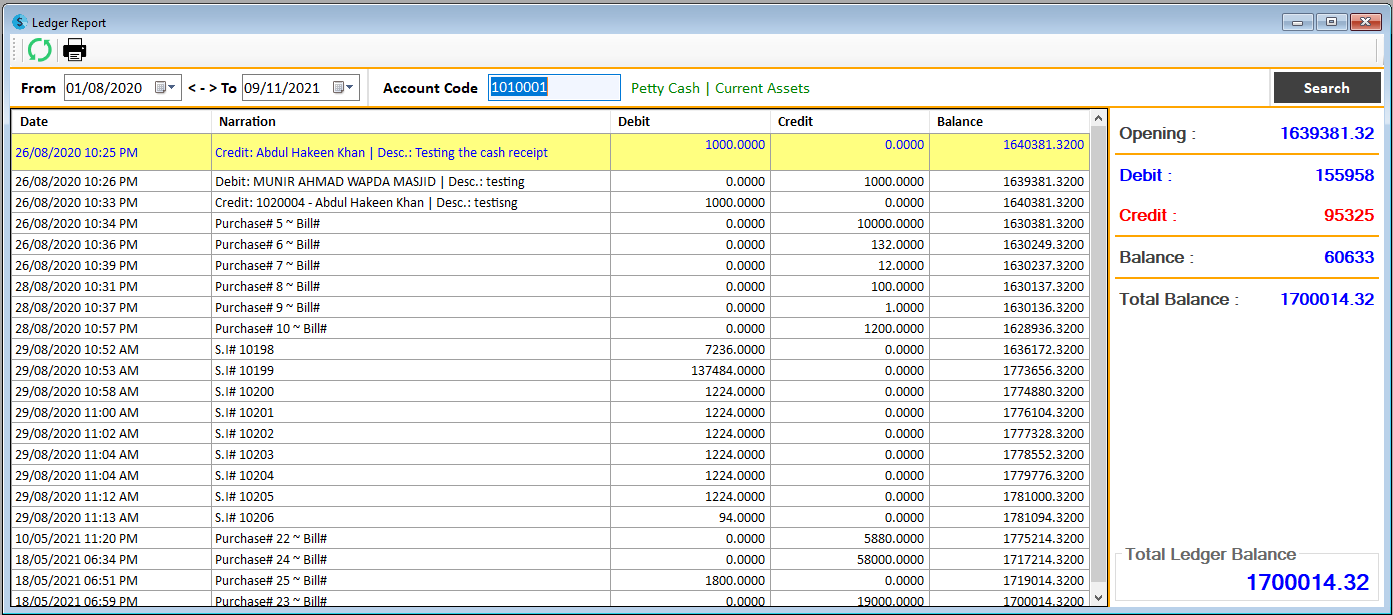Click the Account Code input field
Viewport: 1393px width, 615px height.
pyautogui.click(x=554, y=88)
